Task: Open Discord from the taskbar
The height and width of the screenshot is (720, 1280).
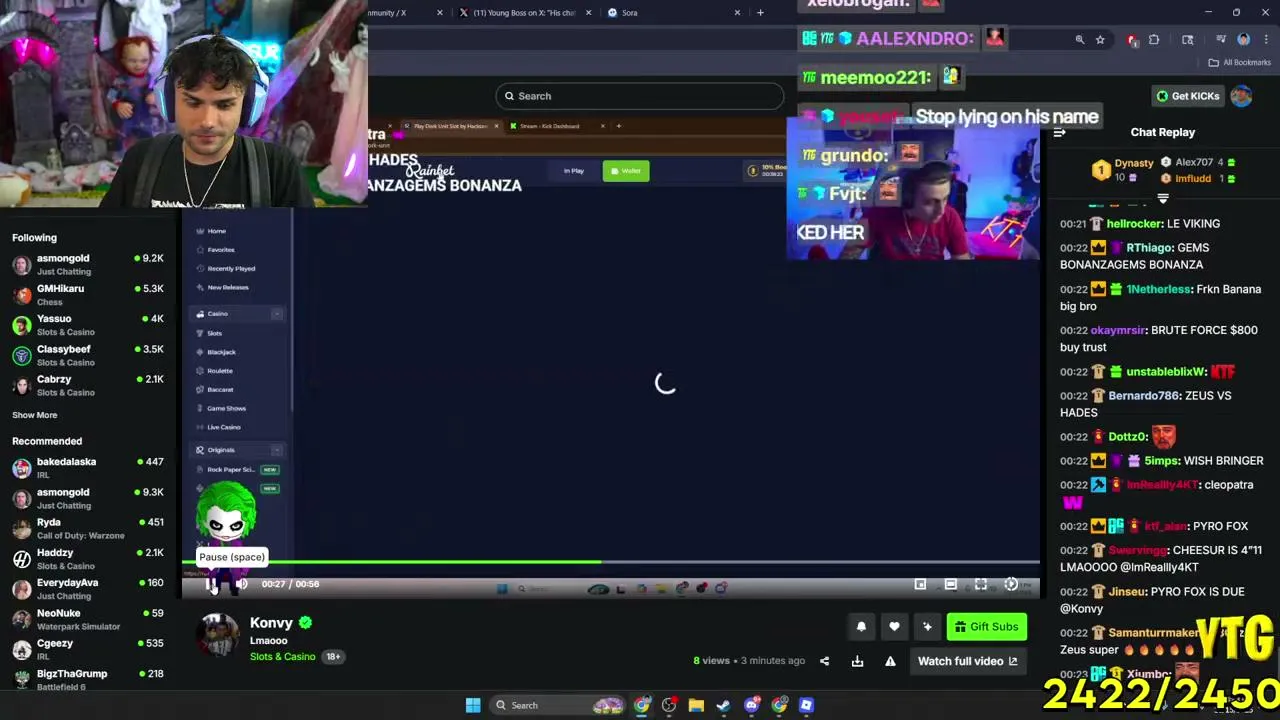Action: 752,705
